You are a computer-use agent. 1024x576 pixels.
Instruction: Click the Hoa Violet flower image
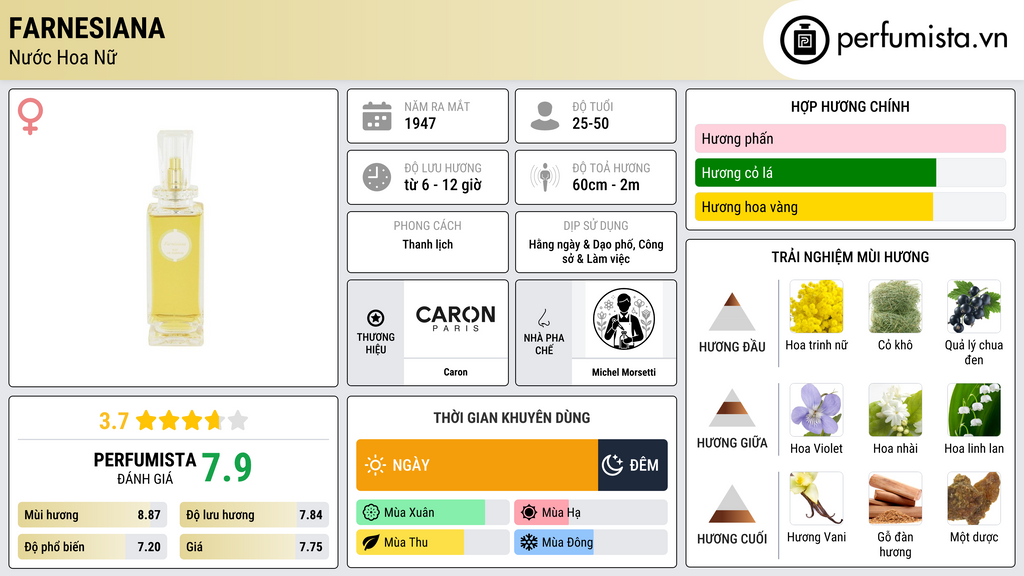816,410
